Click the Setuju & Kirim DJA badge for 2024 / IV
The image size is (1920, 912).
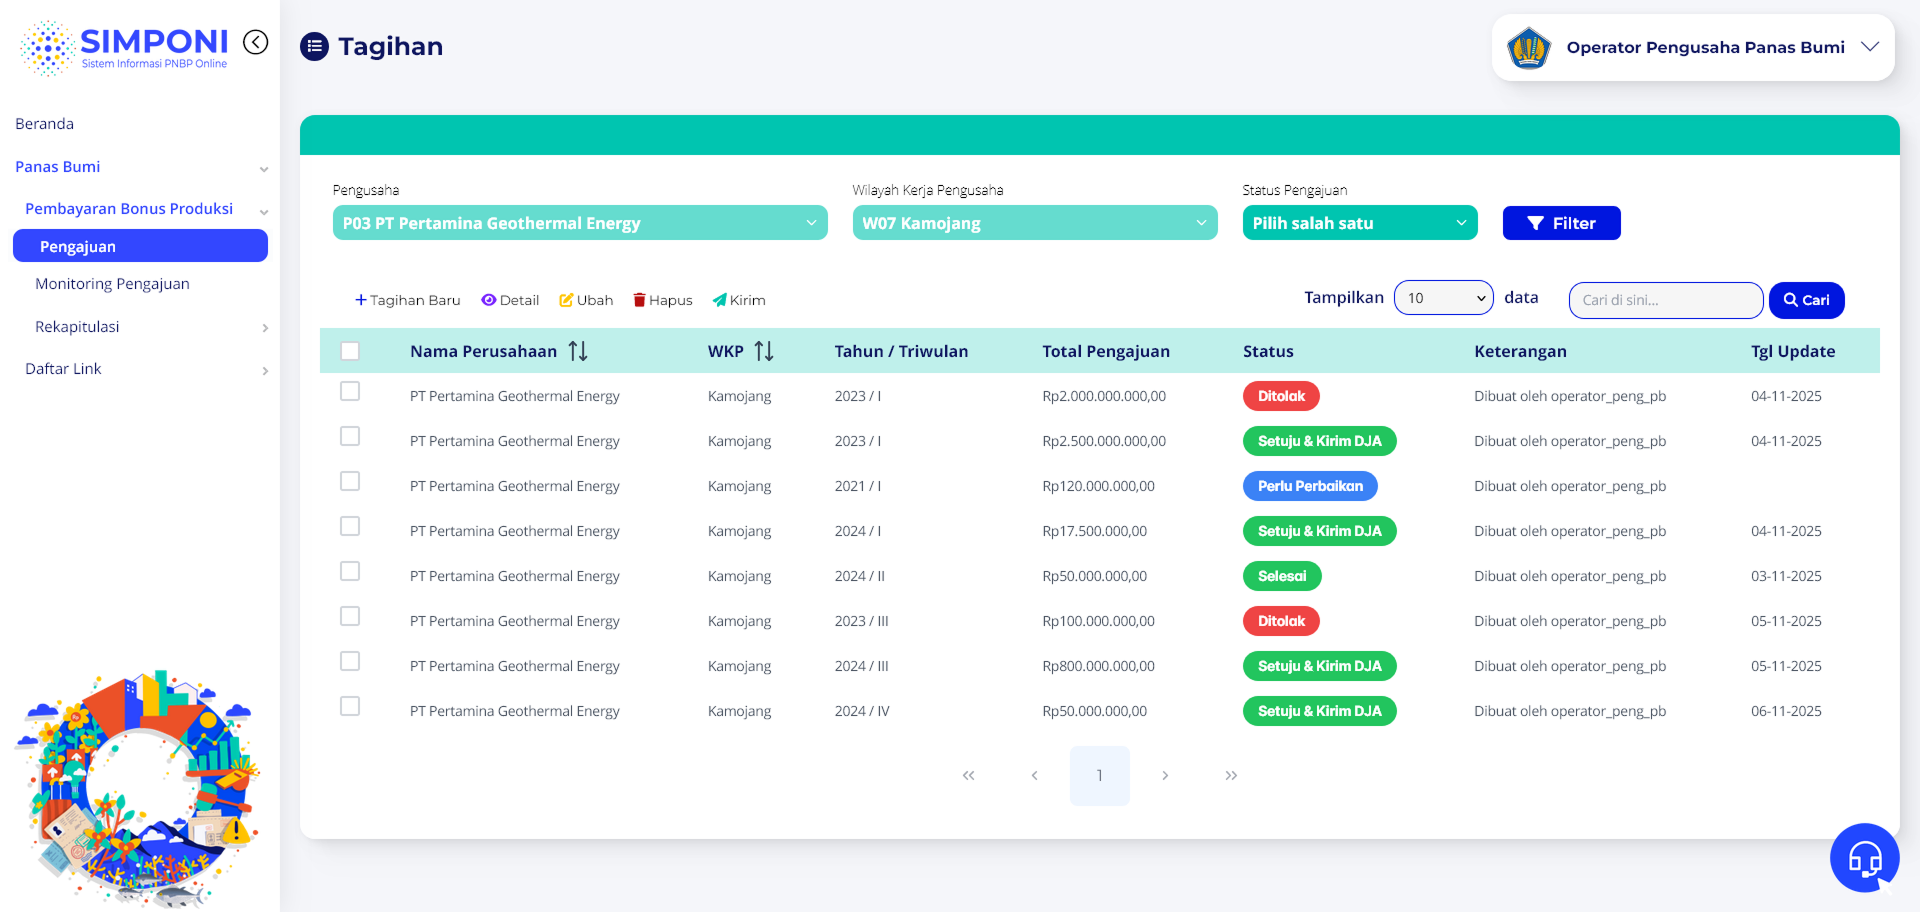tap(1320, 711)
